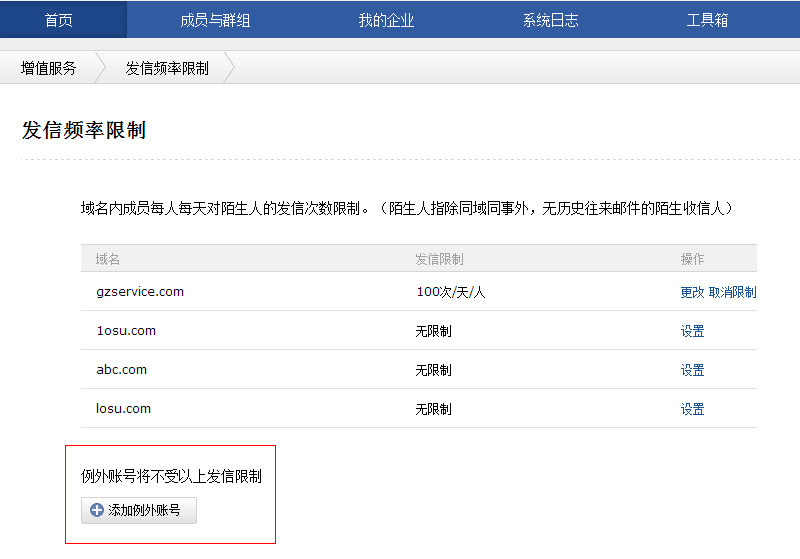Click the 发信限制 column header

[439, 259]
